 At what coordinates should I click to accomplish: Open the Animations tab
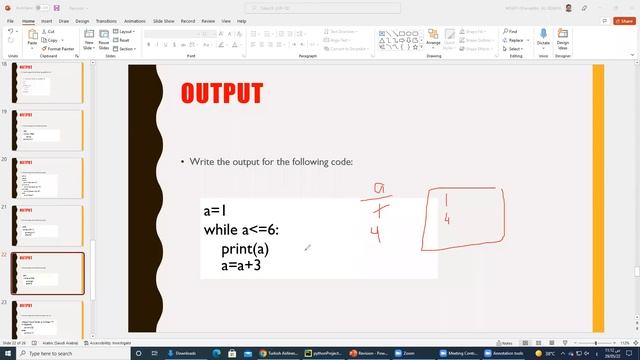pyautogui.click(x=135, y=21)
